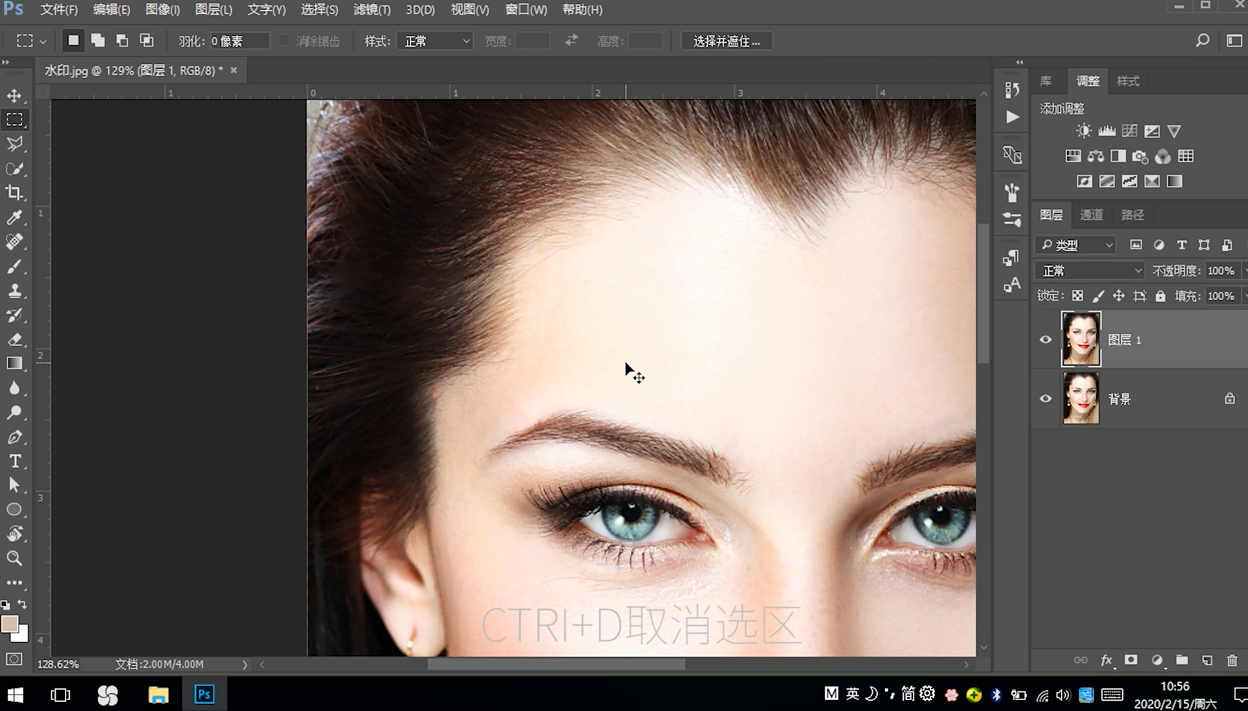Click the 选择并遮住 button
This screenshot has height=711, width=1248.
[x=727, y=41]
